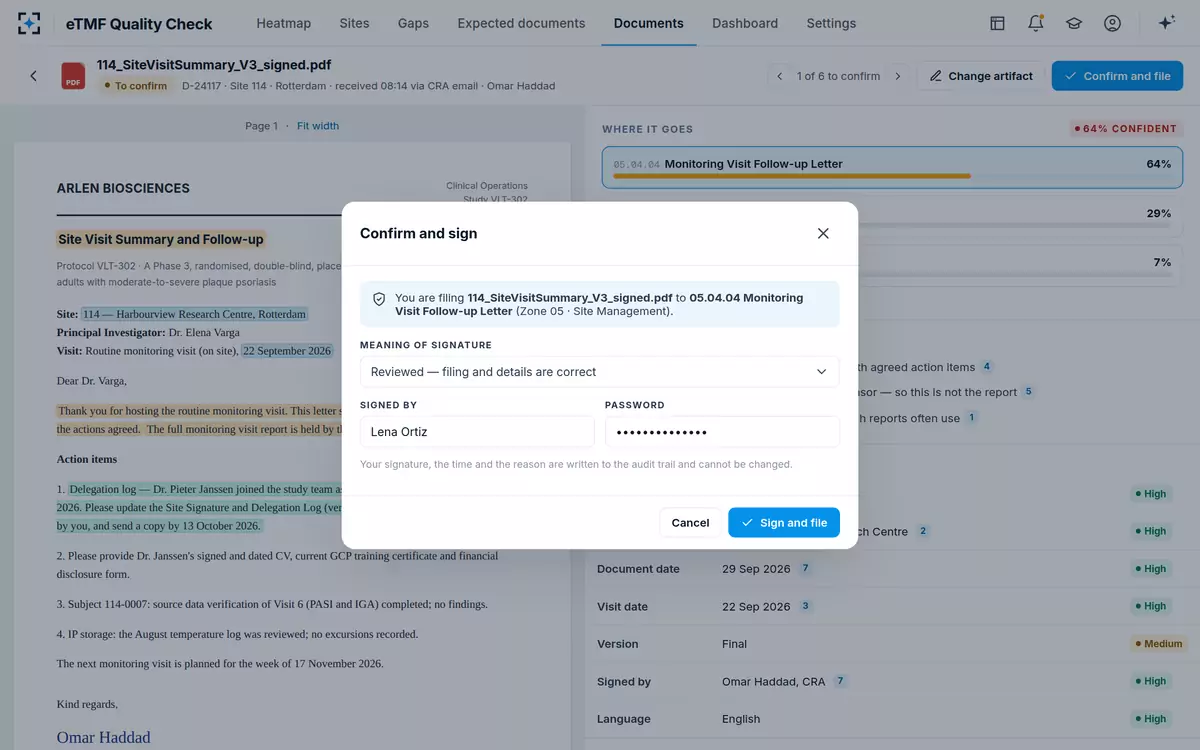Image resolution: width=1200 pixels, height=750 pixels.
Task: Select the Monitoring Visit Follow-up Letter option
Action: point(892,168)
